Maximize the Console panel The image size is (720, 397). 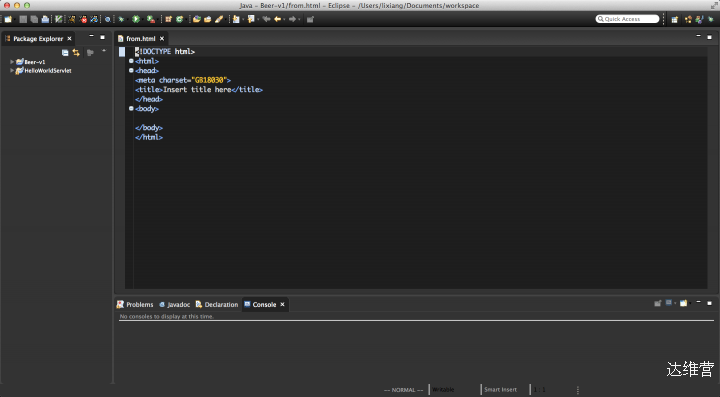coord(709,303)
